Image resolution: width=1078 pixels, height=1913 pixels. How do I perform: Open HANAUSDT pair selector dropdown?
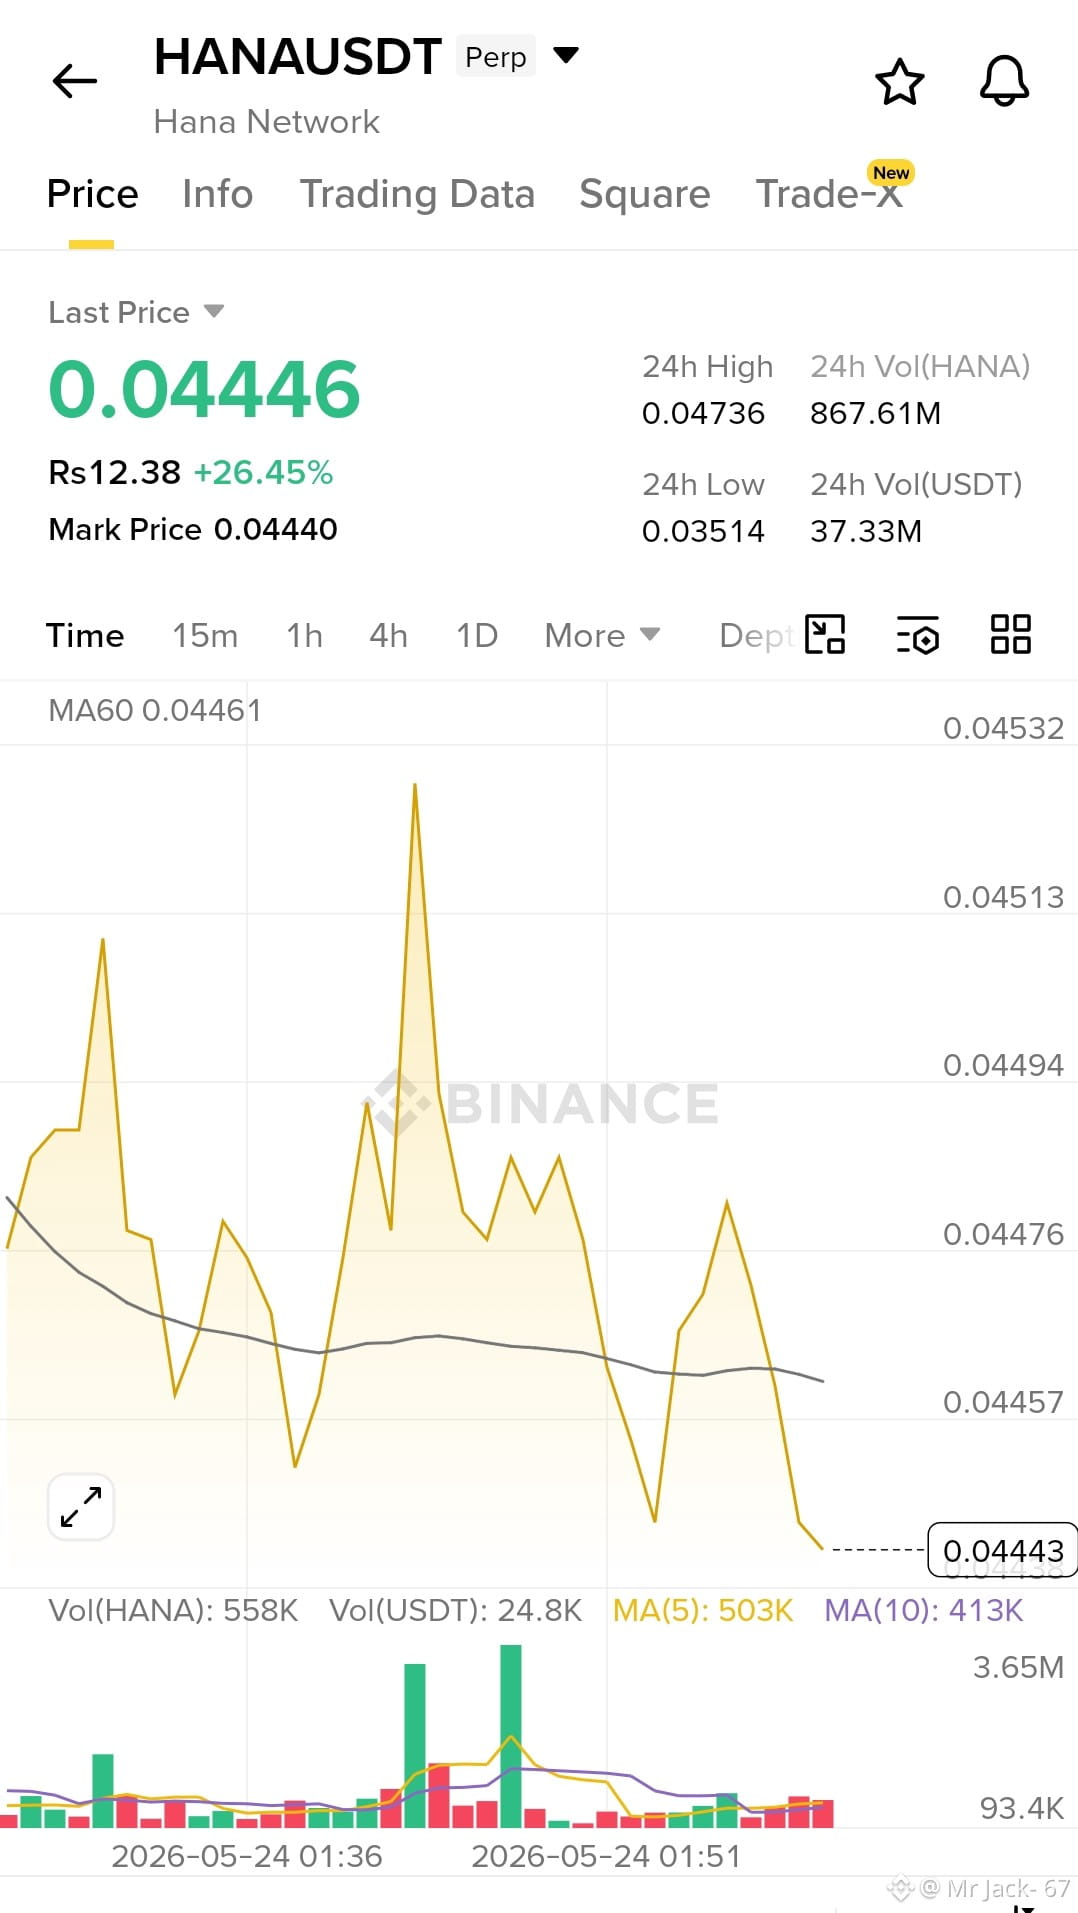tap(566, 55)
